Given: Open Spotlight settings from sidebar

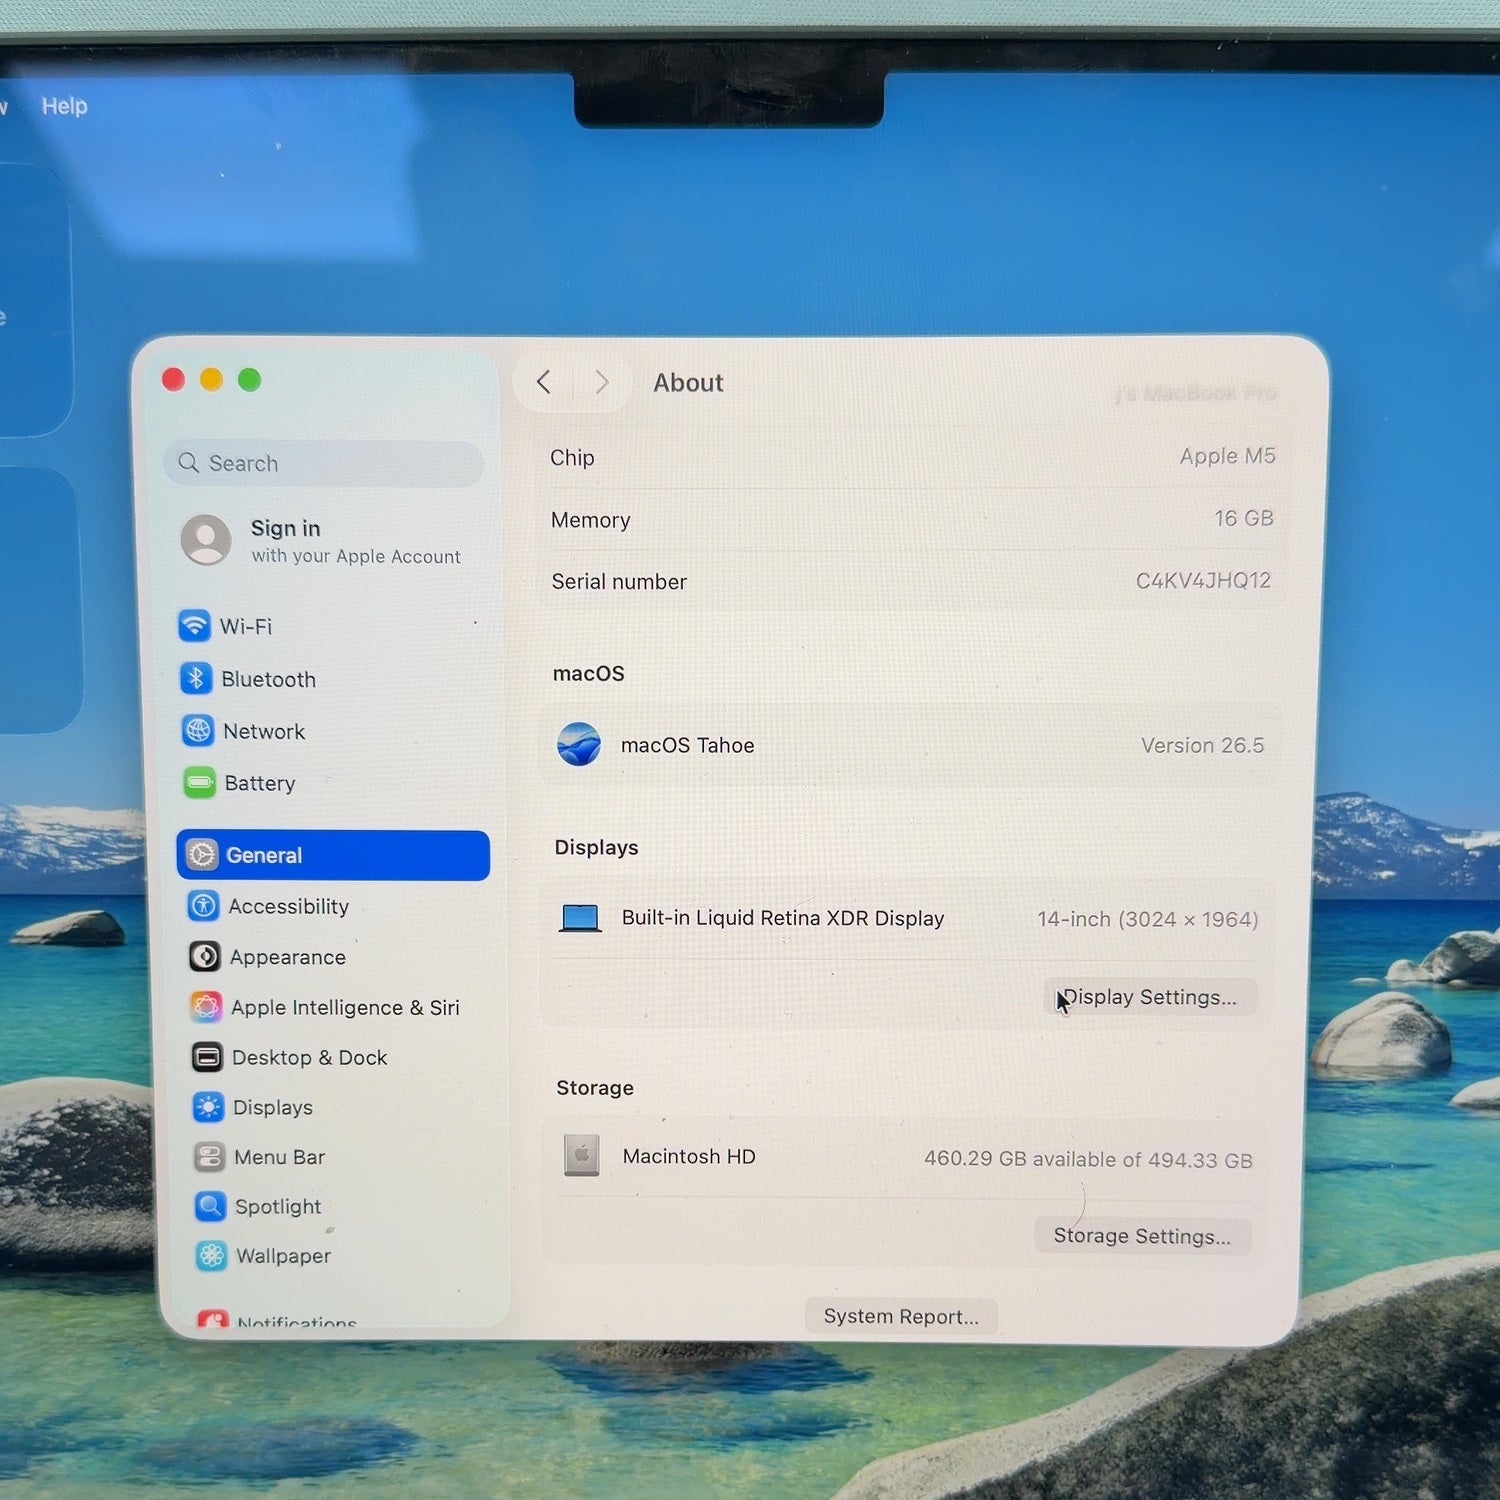Looking at the screenshot, I should pos(259,1206).
